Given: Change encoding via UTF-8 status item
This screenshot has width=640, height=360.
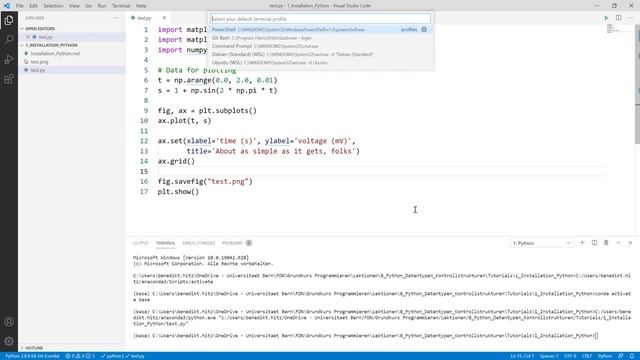Looking at the screenshot, I should [x=570, y=356].
